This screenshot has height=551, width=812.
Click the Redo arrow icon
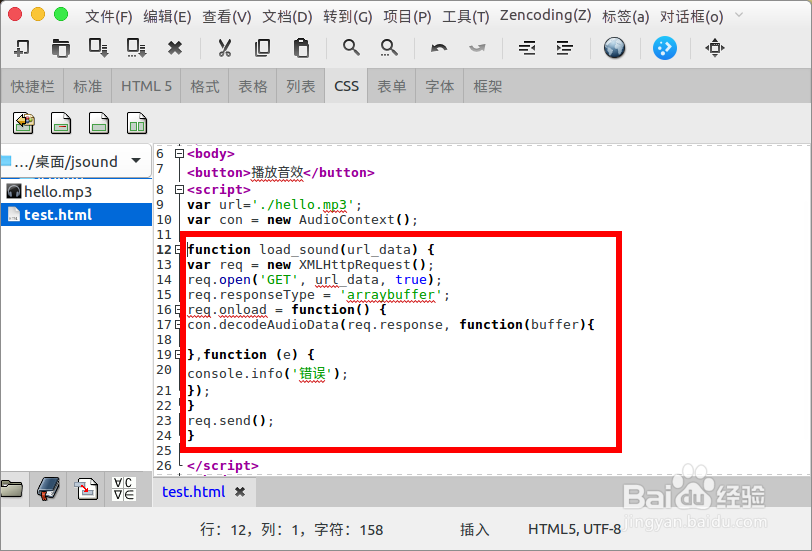tap(477, 48)
